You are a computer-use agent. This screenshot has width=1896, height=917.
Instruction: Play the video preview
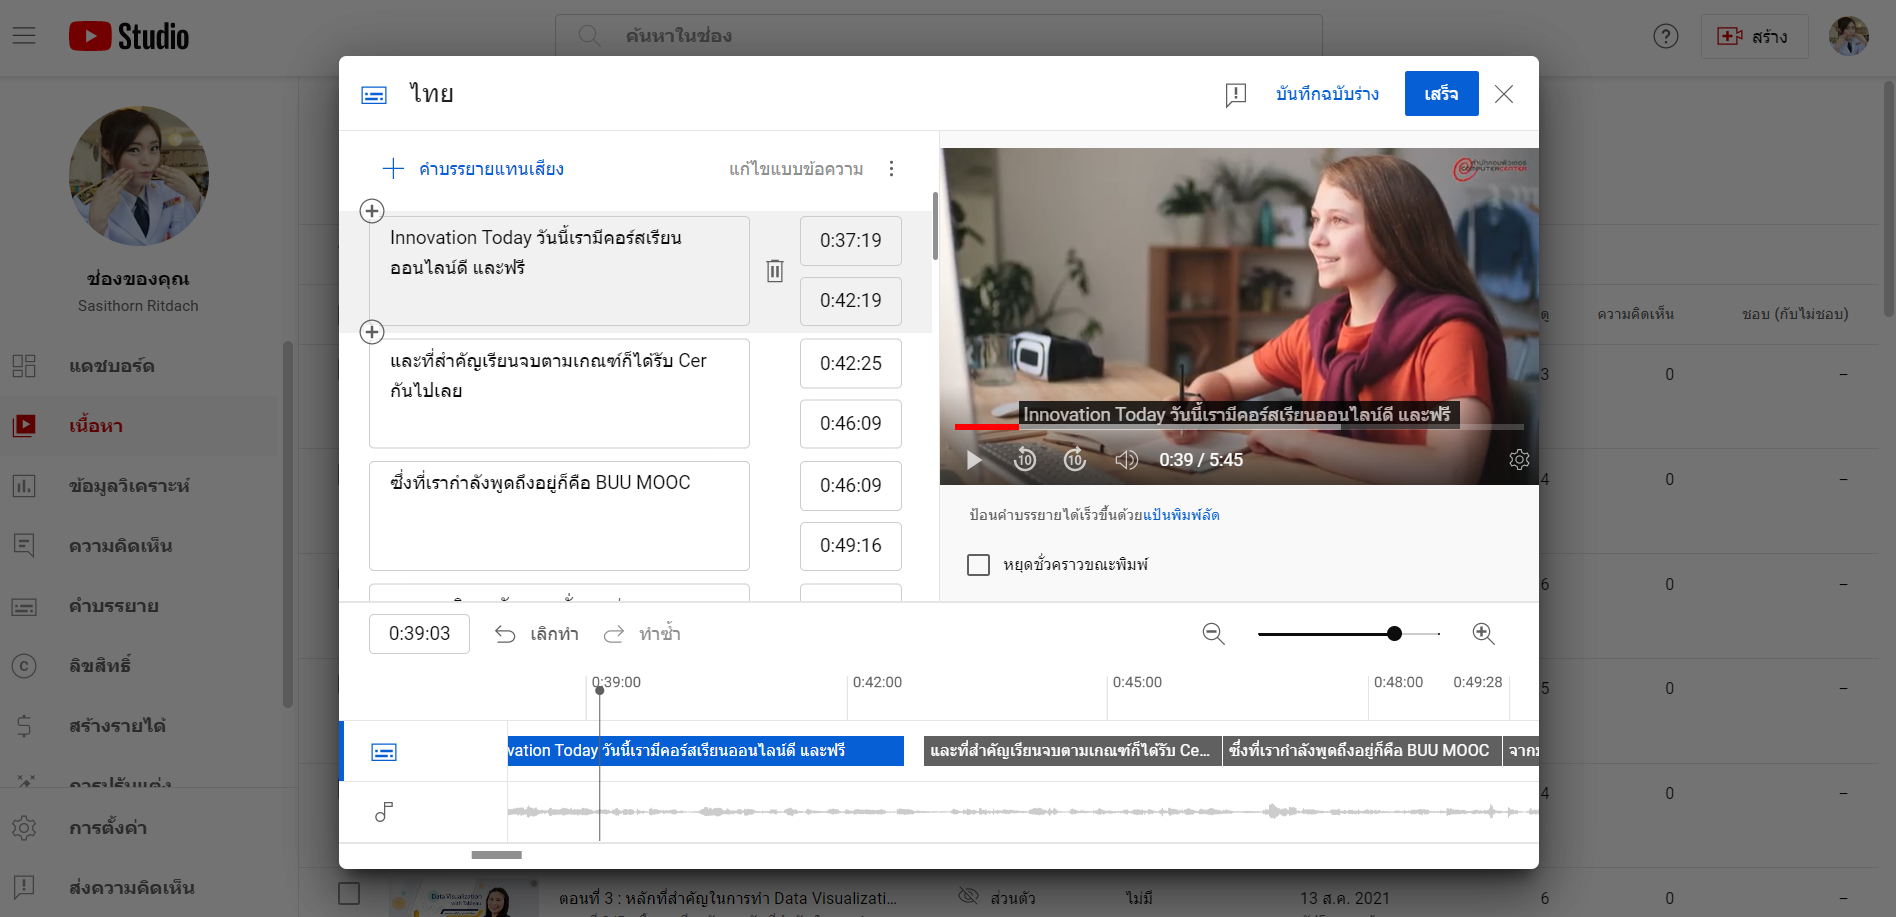click(974, 460)
